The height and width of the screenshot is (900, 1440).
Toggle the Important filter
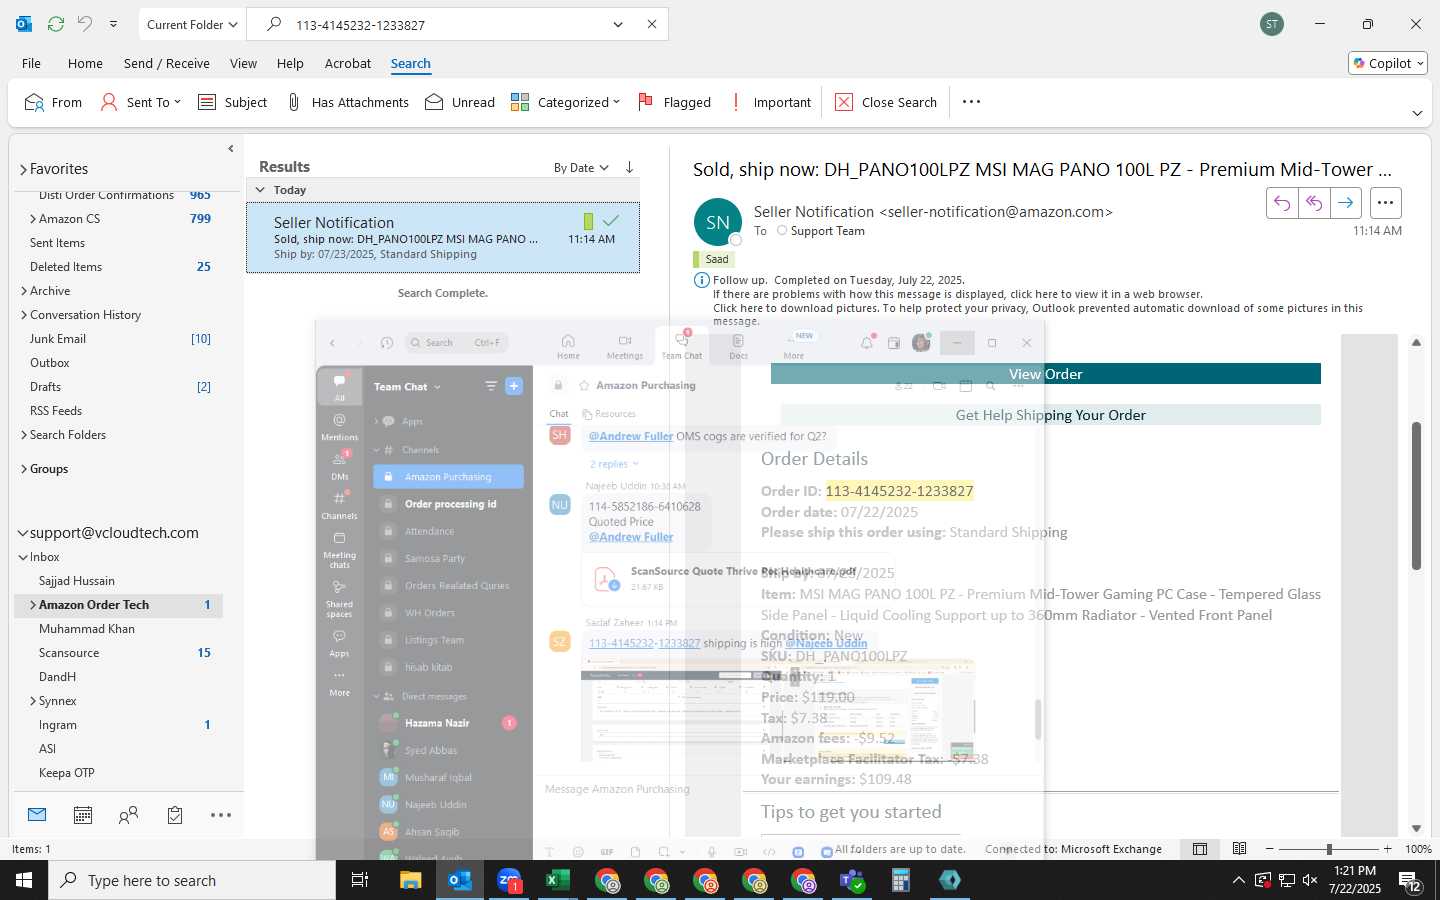[x=771, y=102]
